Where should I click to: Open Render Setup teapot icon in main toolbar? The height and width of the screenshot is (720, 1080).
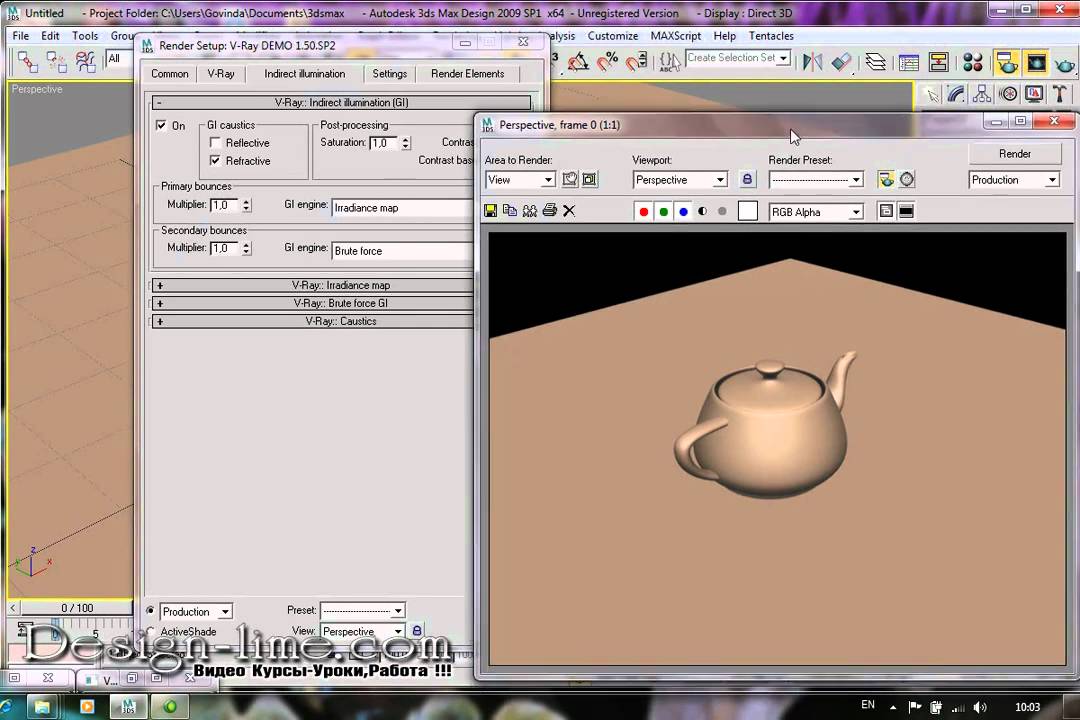[x=1006, y=63]
